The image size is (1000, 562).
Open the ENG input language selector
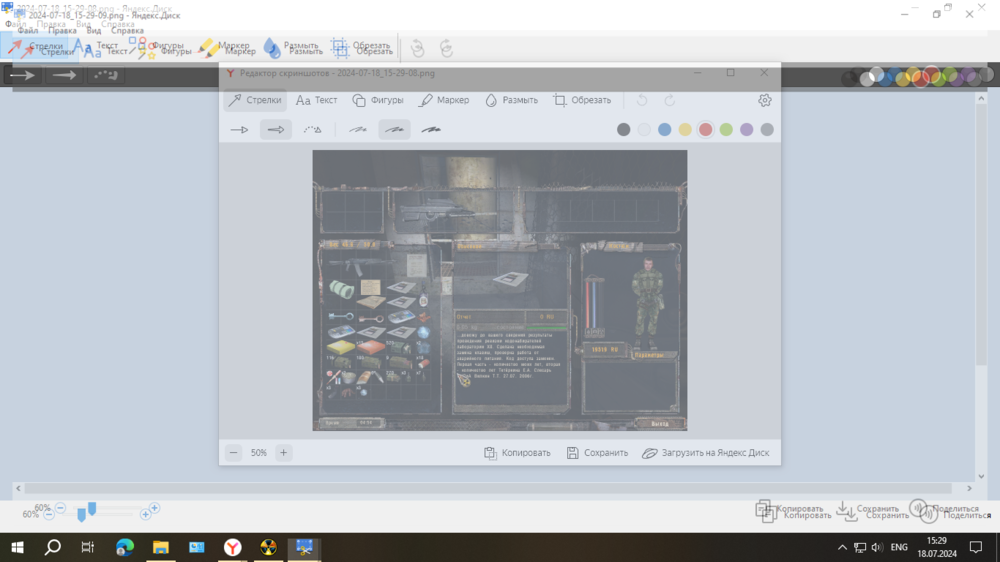click(x=899, y=547)
